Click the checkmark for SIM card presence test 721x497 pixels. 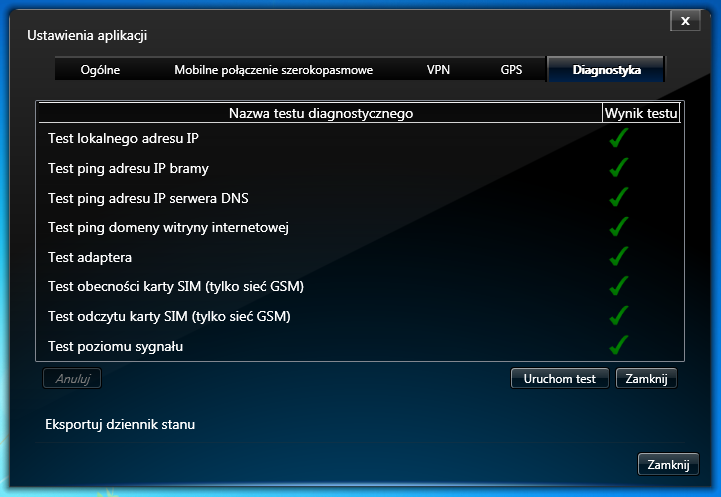pyautogui.click(x=618, y=287)
